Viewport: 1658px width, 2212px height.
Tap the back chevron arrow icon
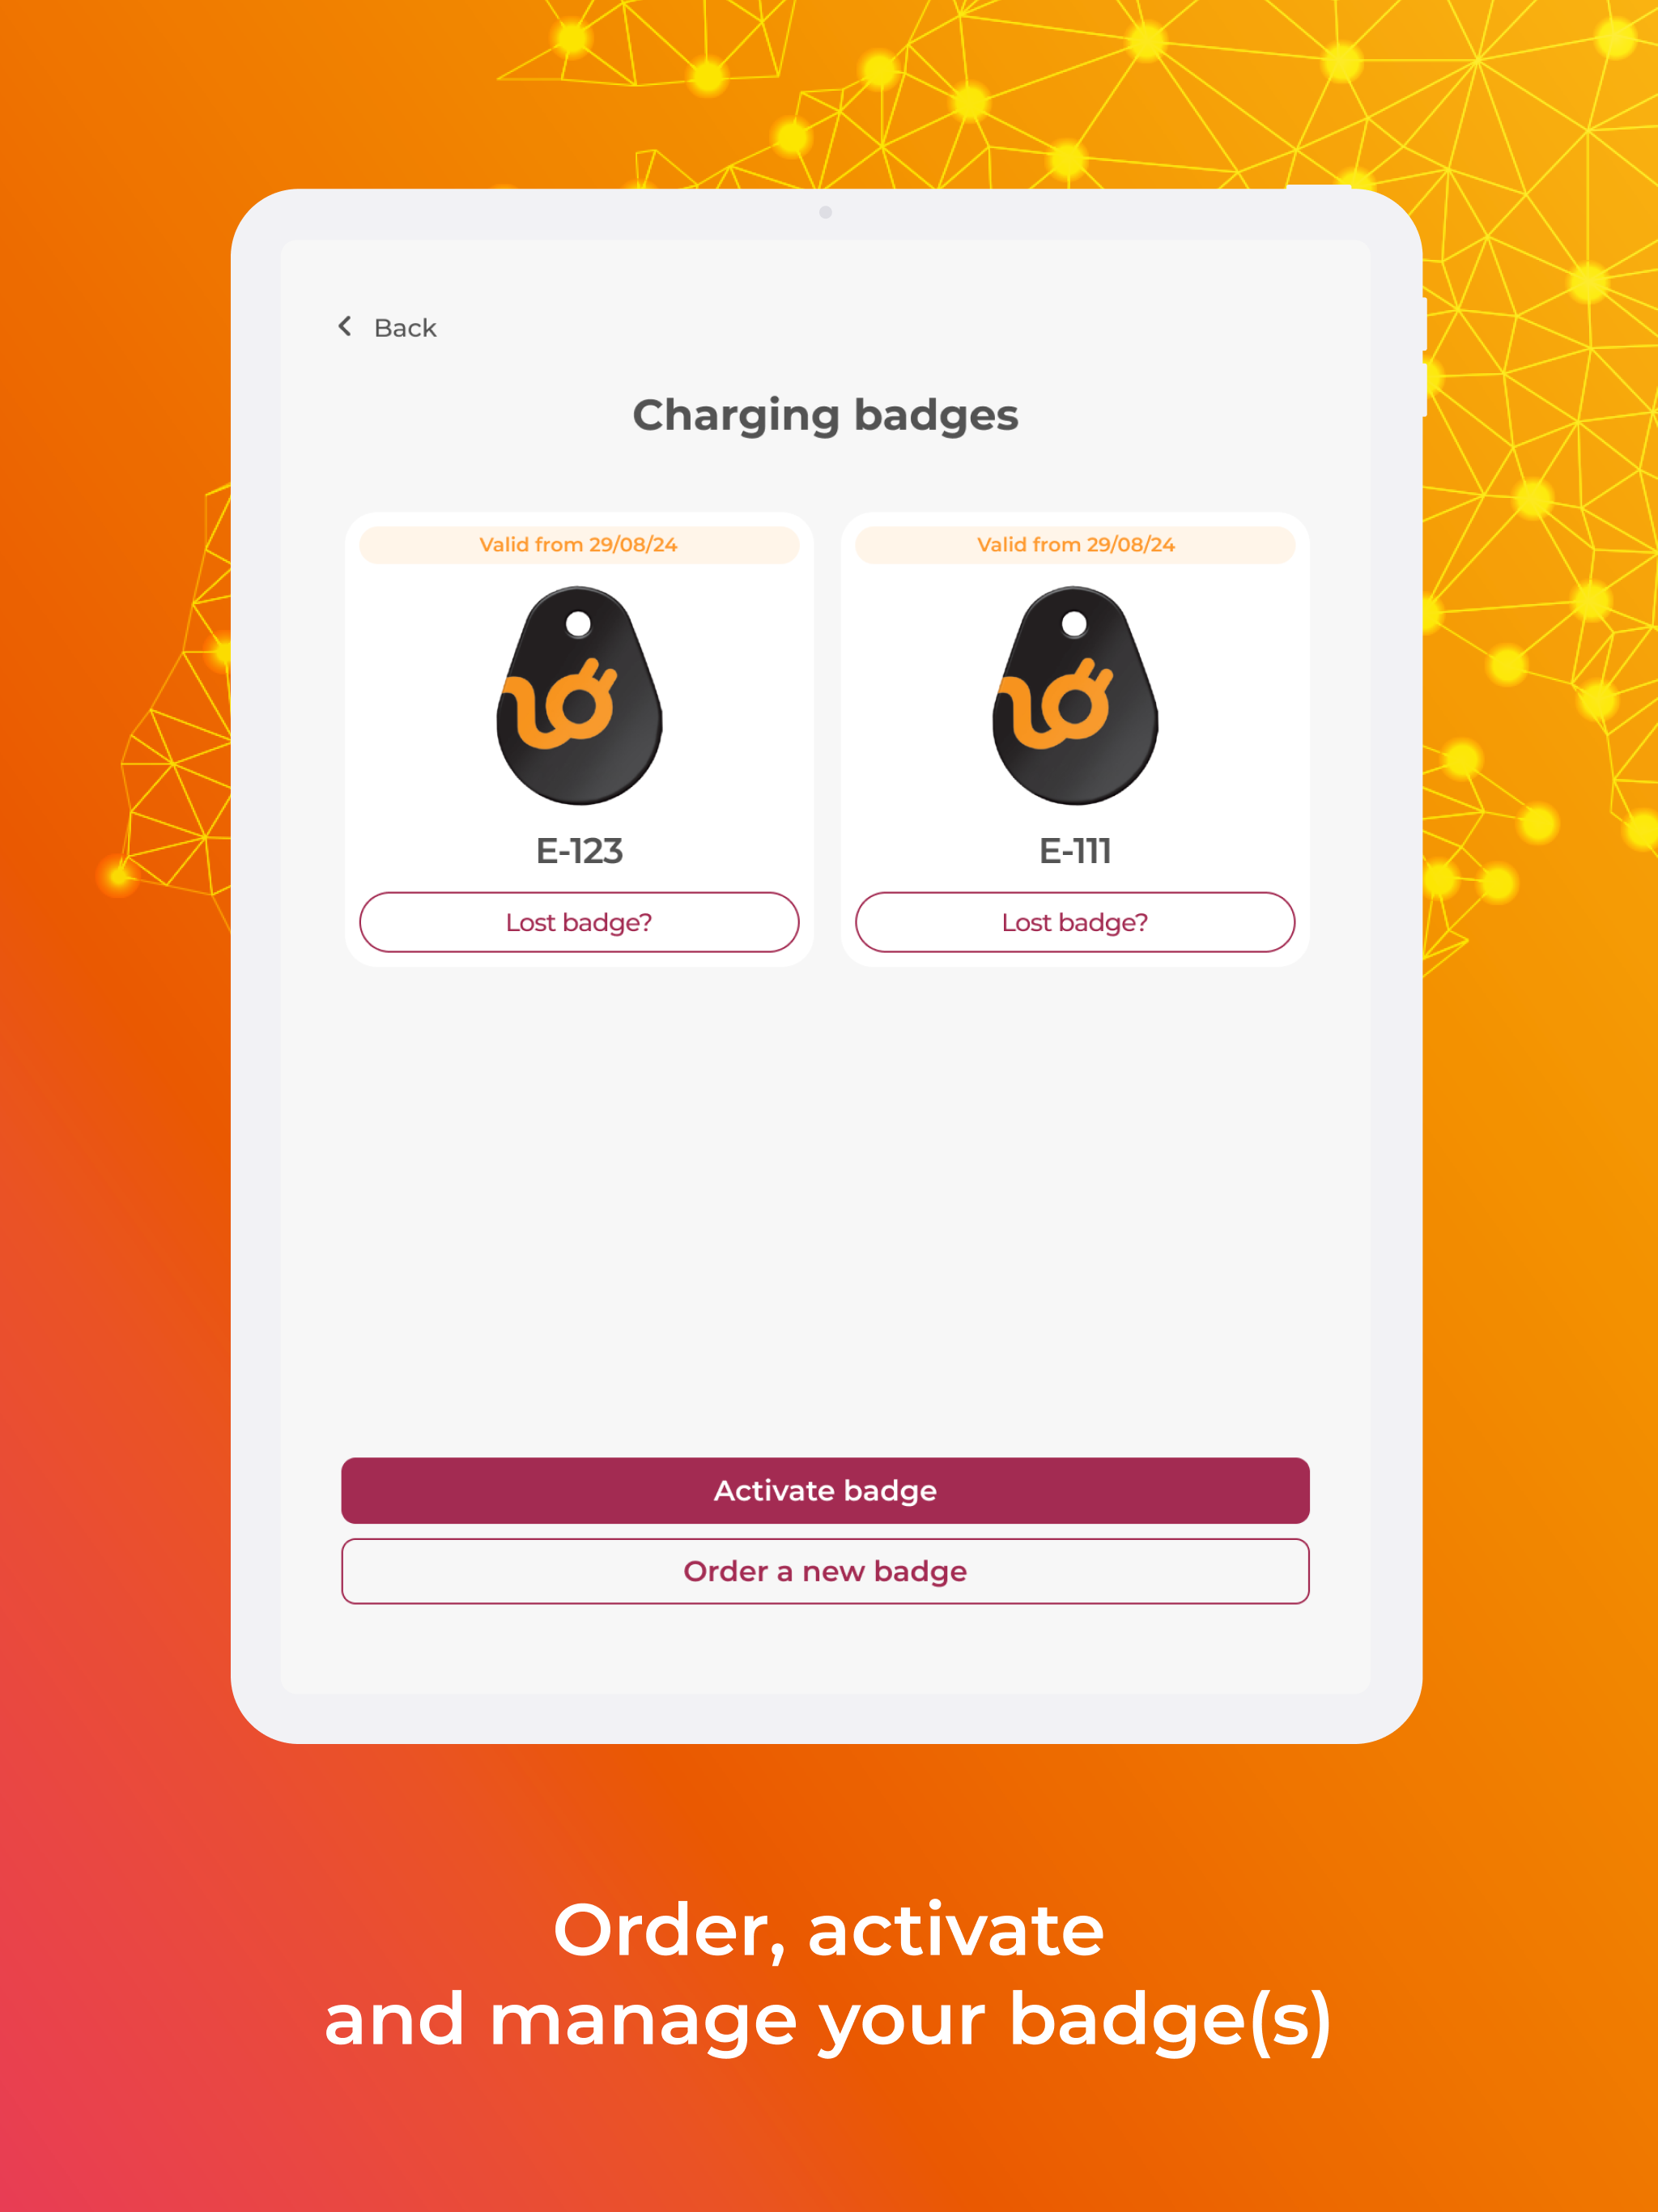pyautogui.click(x=345, y=326)
